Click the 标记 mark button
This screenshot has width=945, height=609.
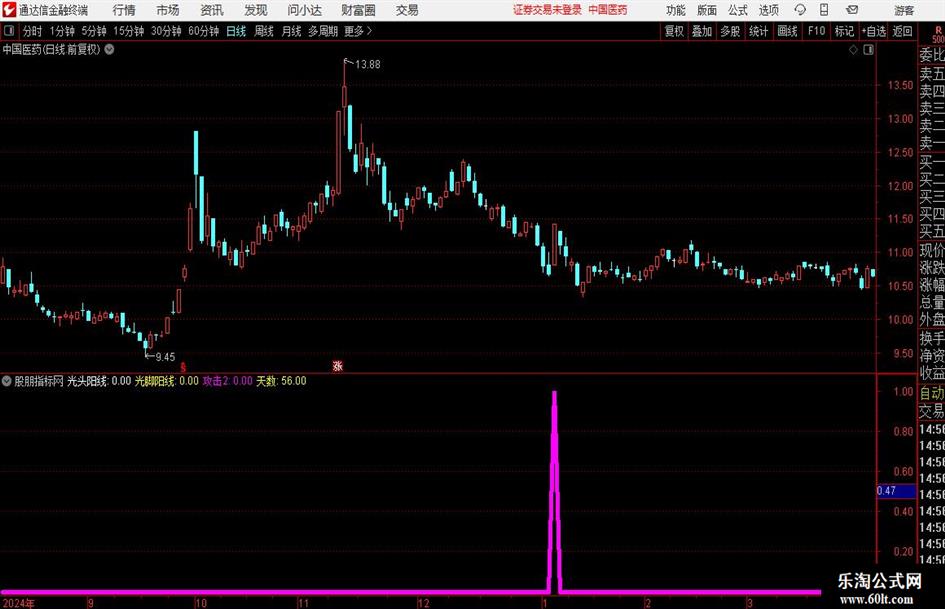point(844,31)
